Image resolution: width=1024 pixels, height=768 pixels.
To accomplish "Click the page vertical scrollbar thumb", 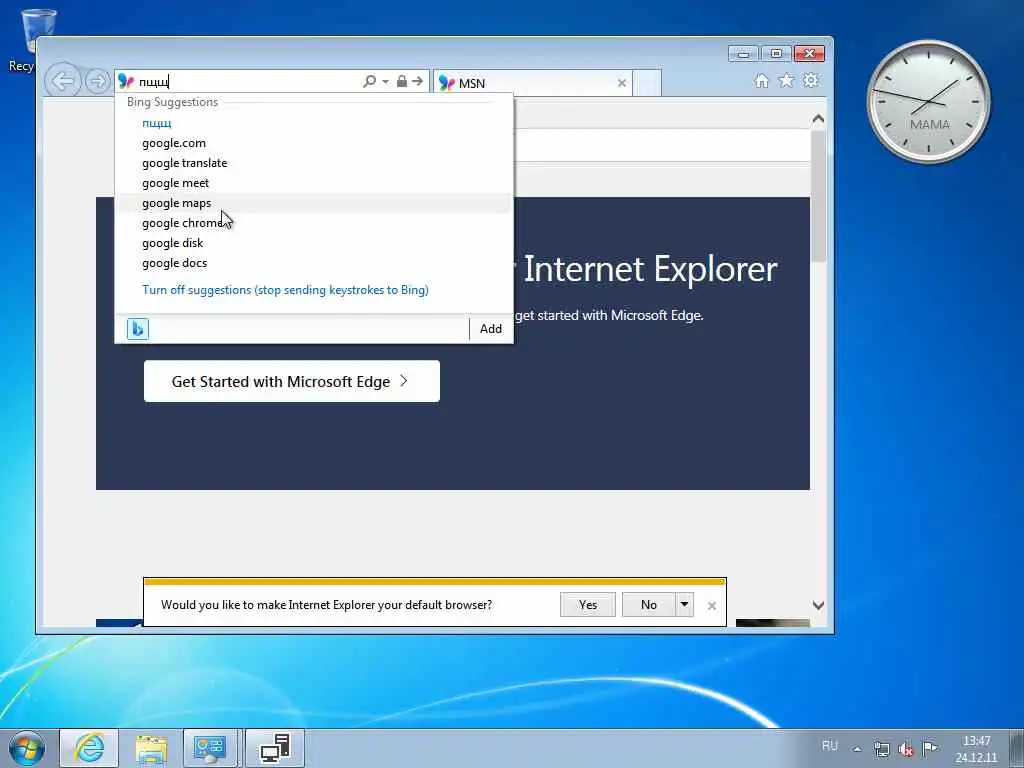I will click(818, 196).
